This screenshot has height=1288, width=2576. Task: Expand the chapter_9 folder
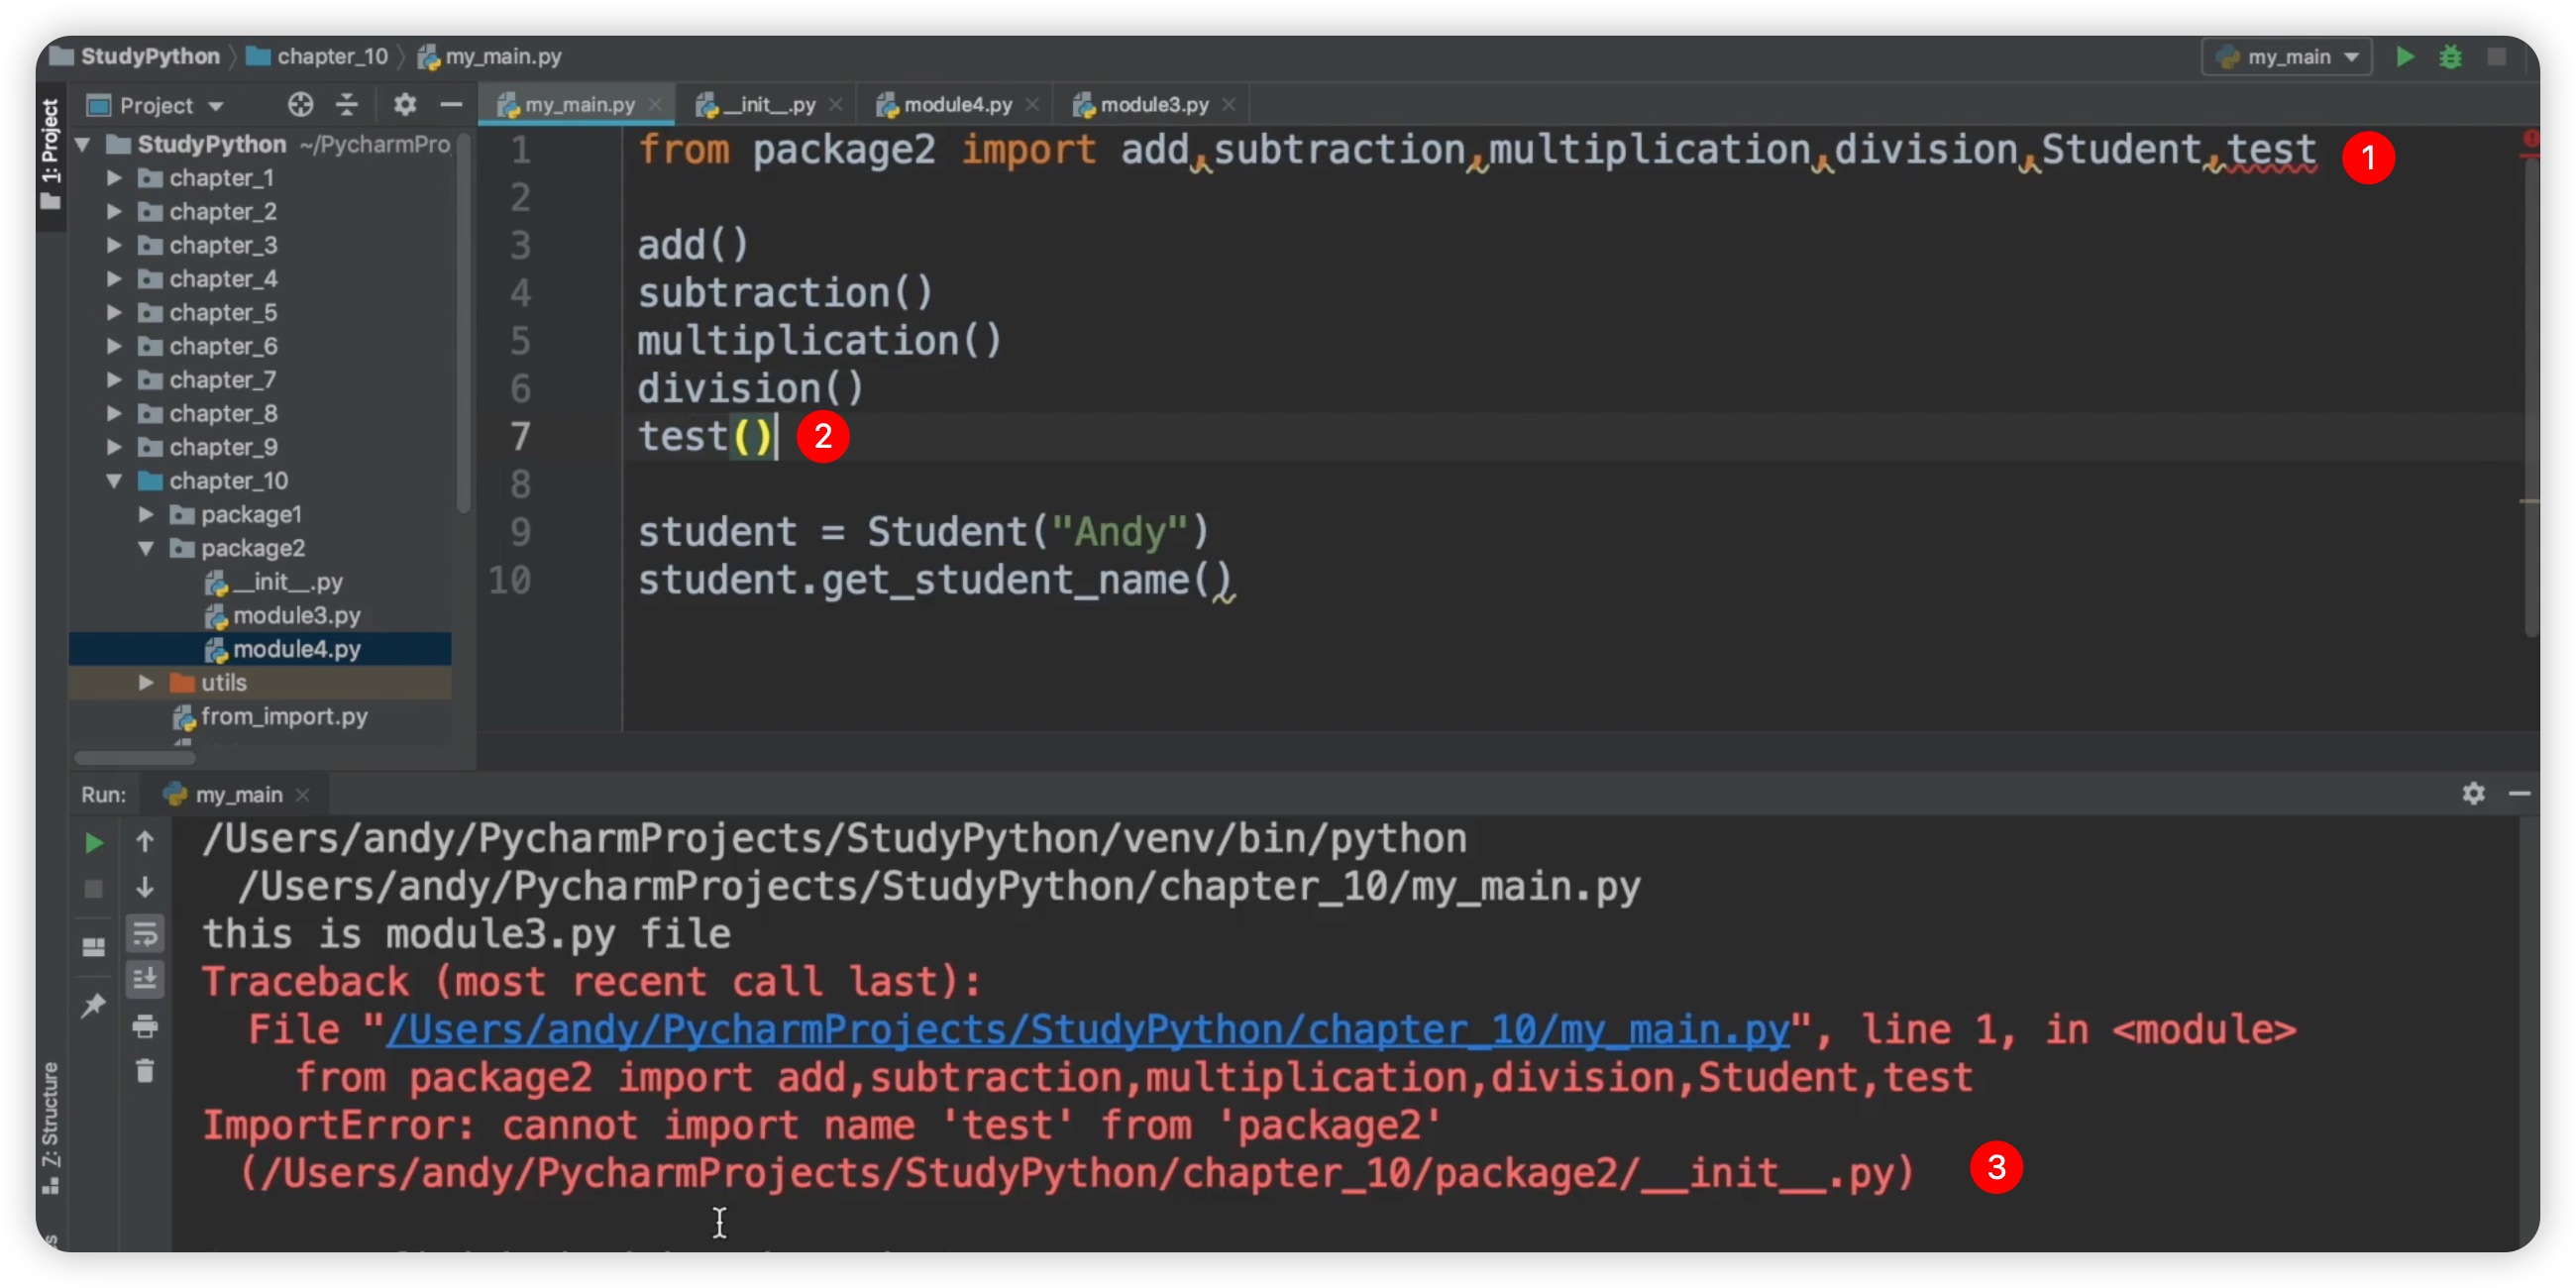pyautogui.click(x=114, y=447)
